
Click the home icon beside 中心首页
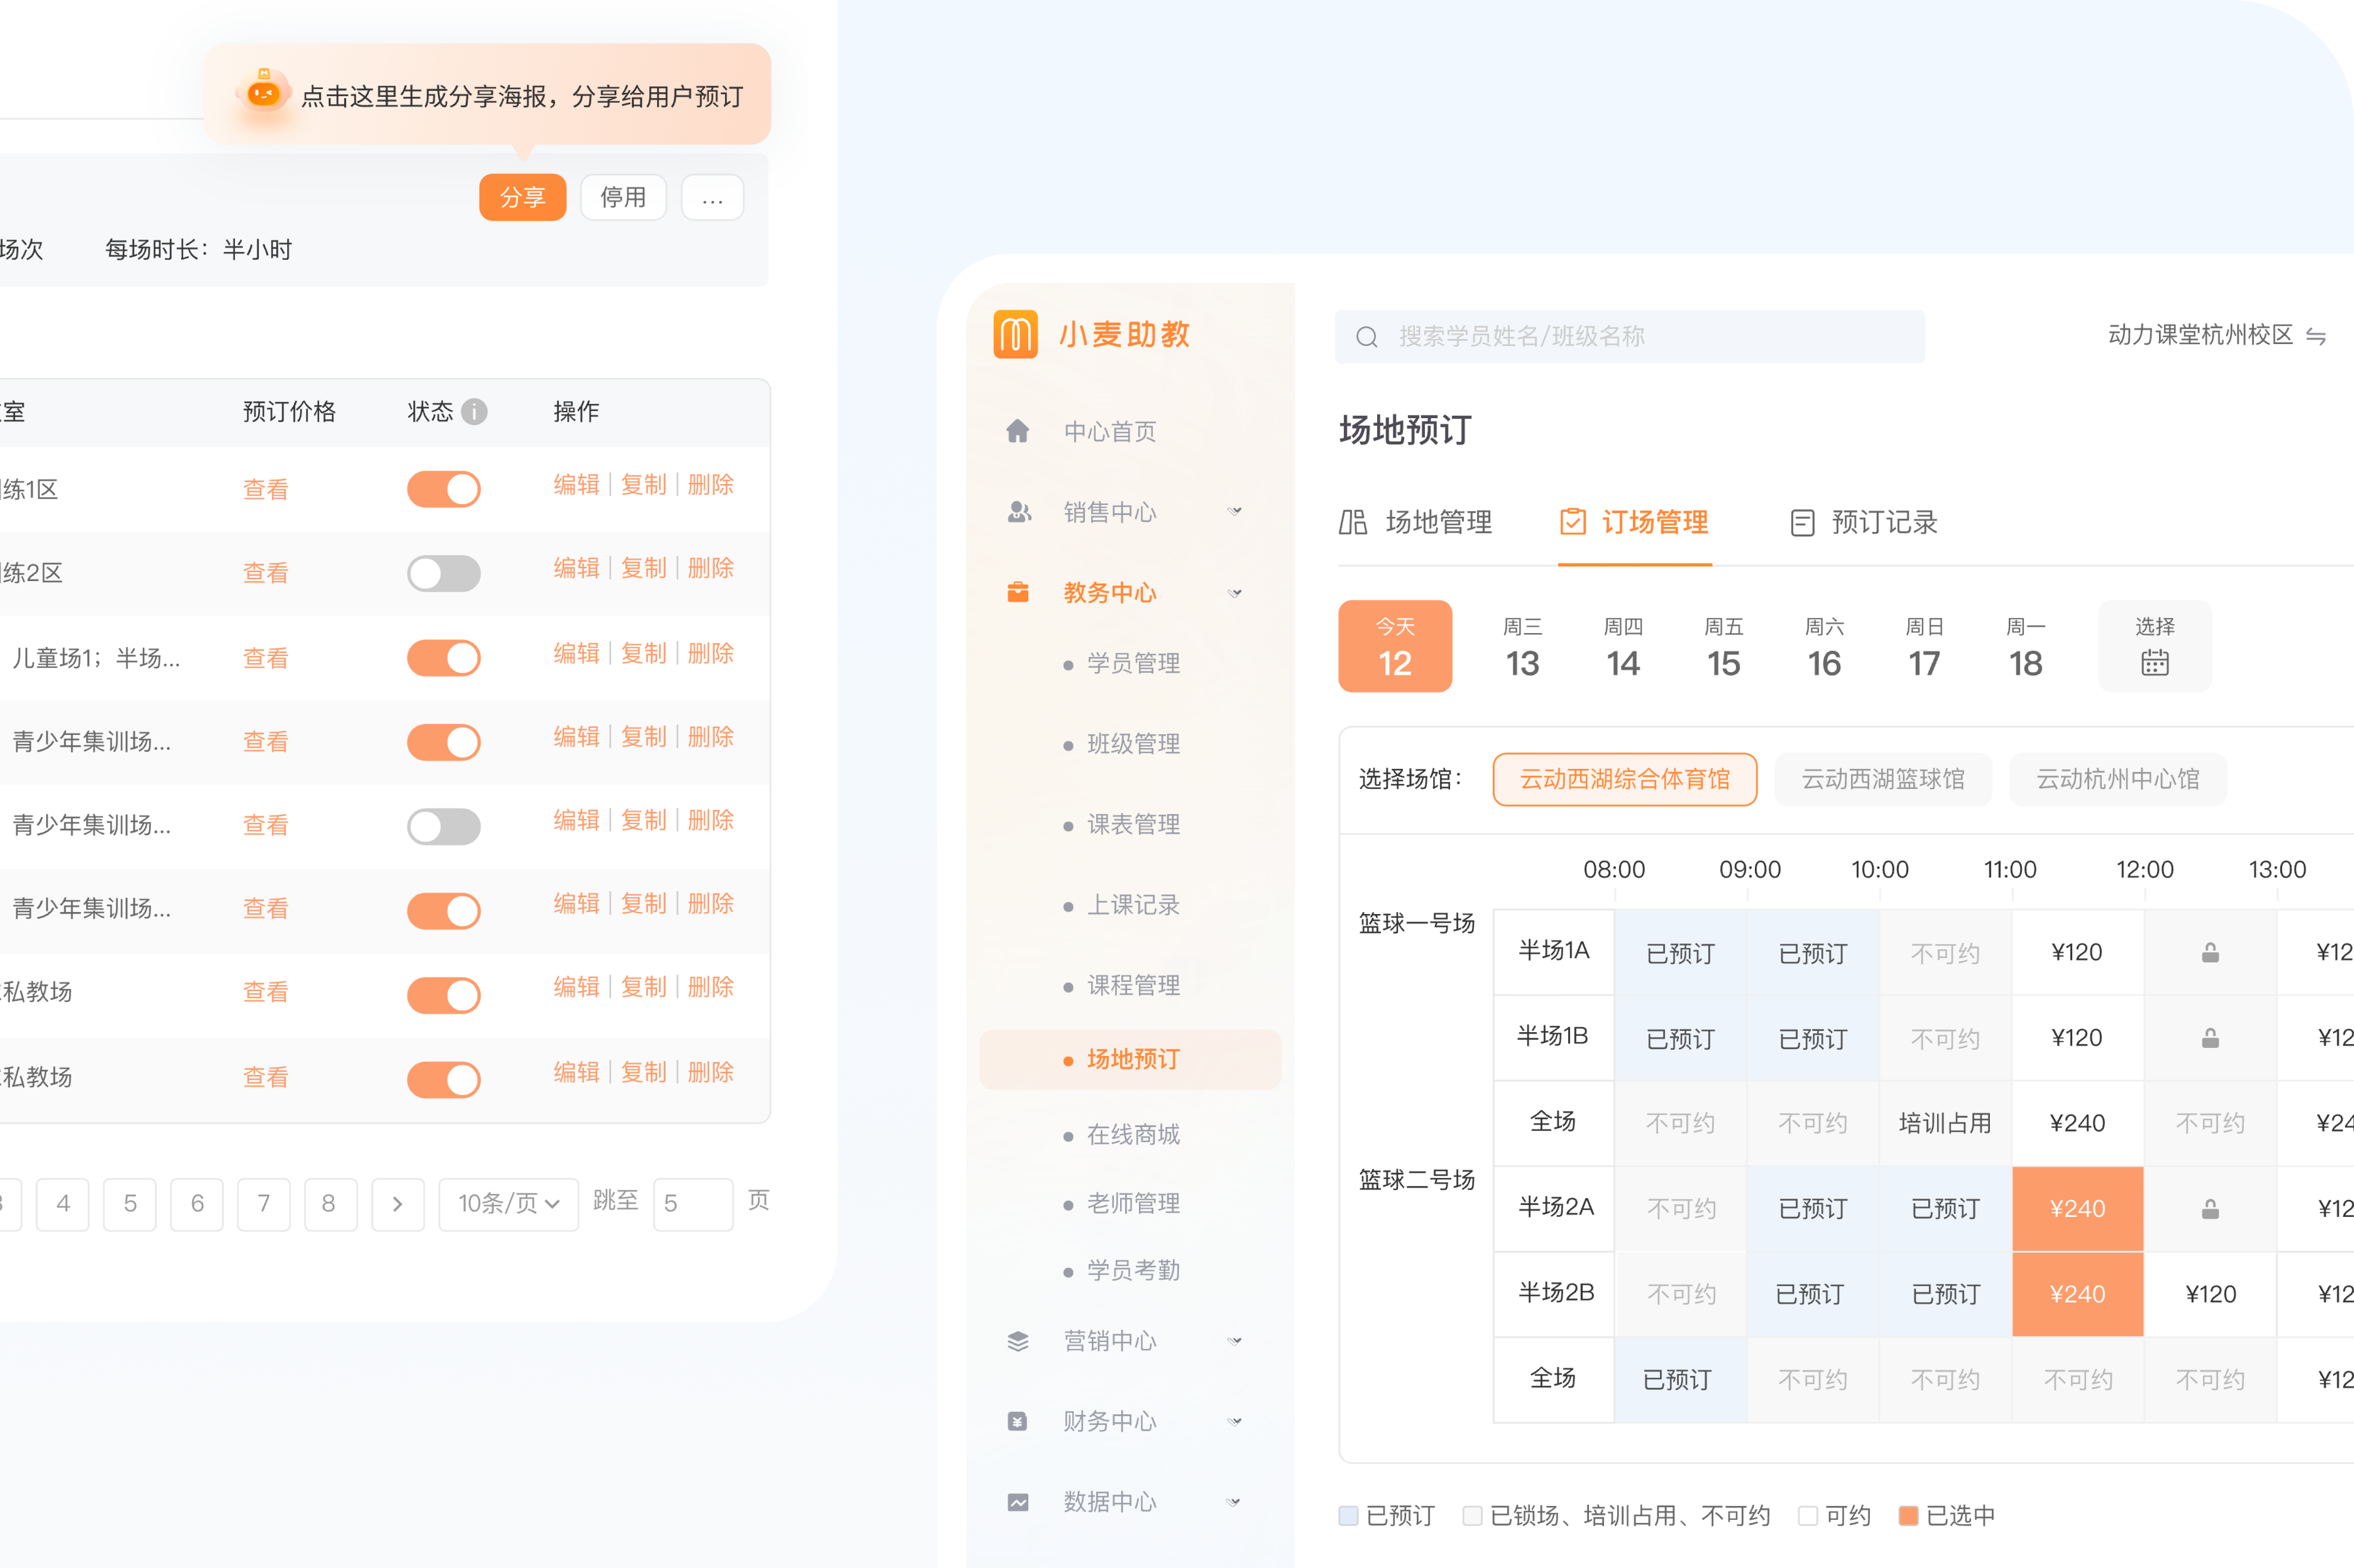[x=1018, y=431]
